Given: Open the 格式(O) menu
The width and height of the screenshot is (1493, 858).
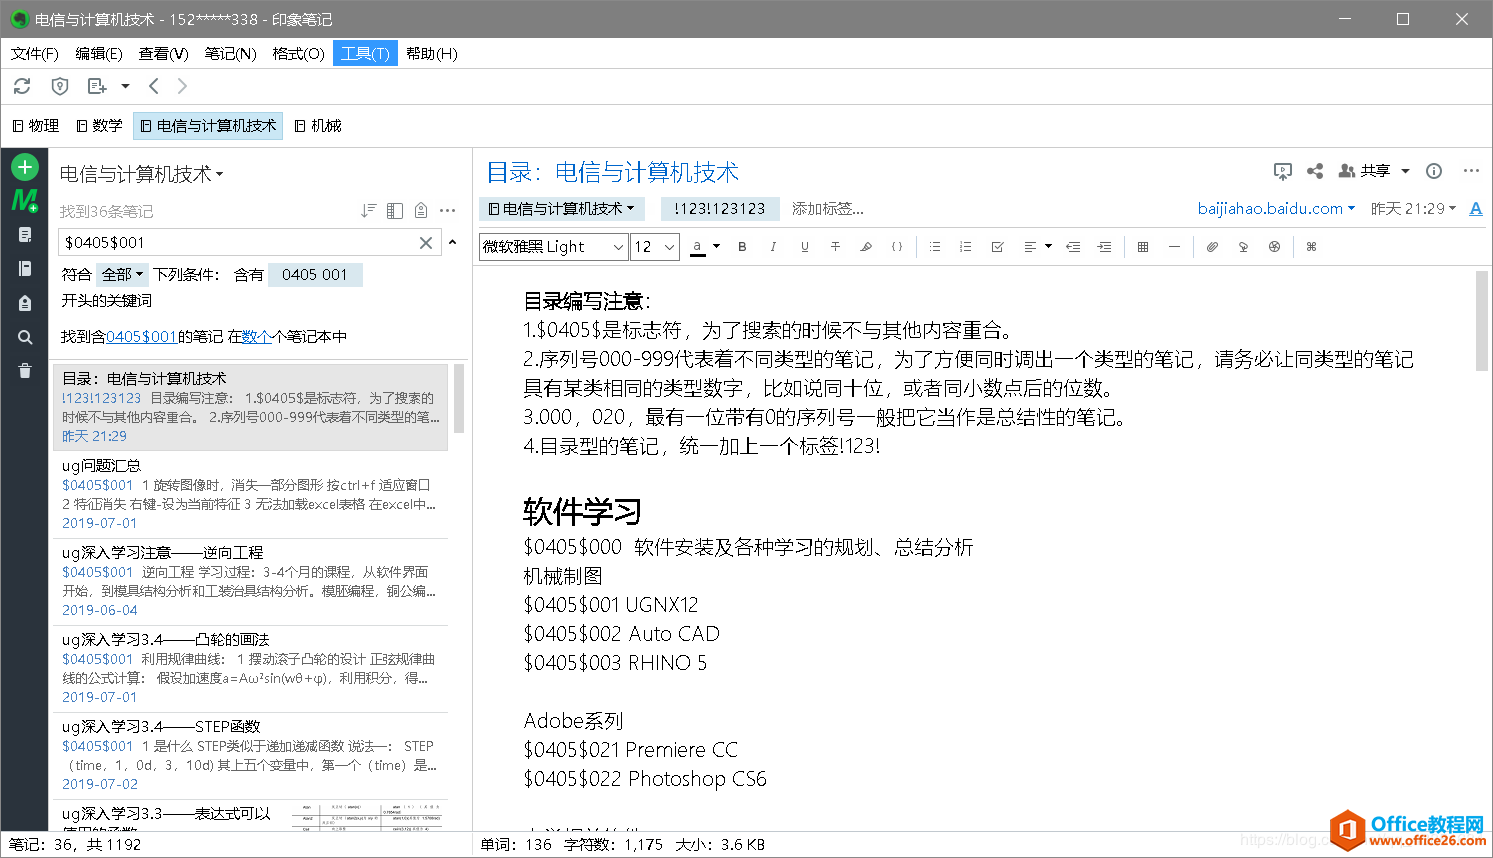Looking at the screenshot, I should pyautogui.click(x=299, y=53).
